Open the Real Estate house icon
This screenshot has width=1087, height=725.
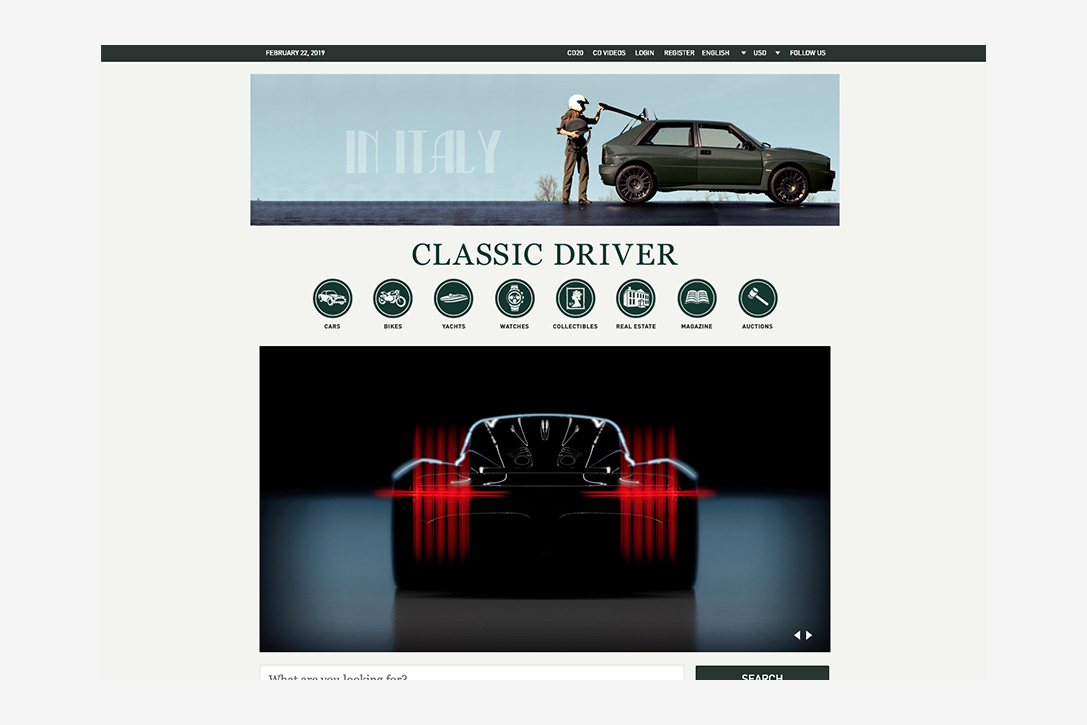[x=636, y=299]
